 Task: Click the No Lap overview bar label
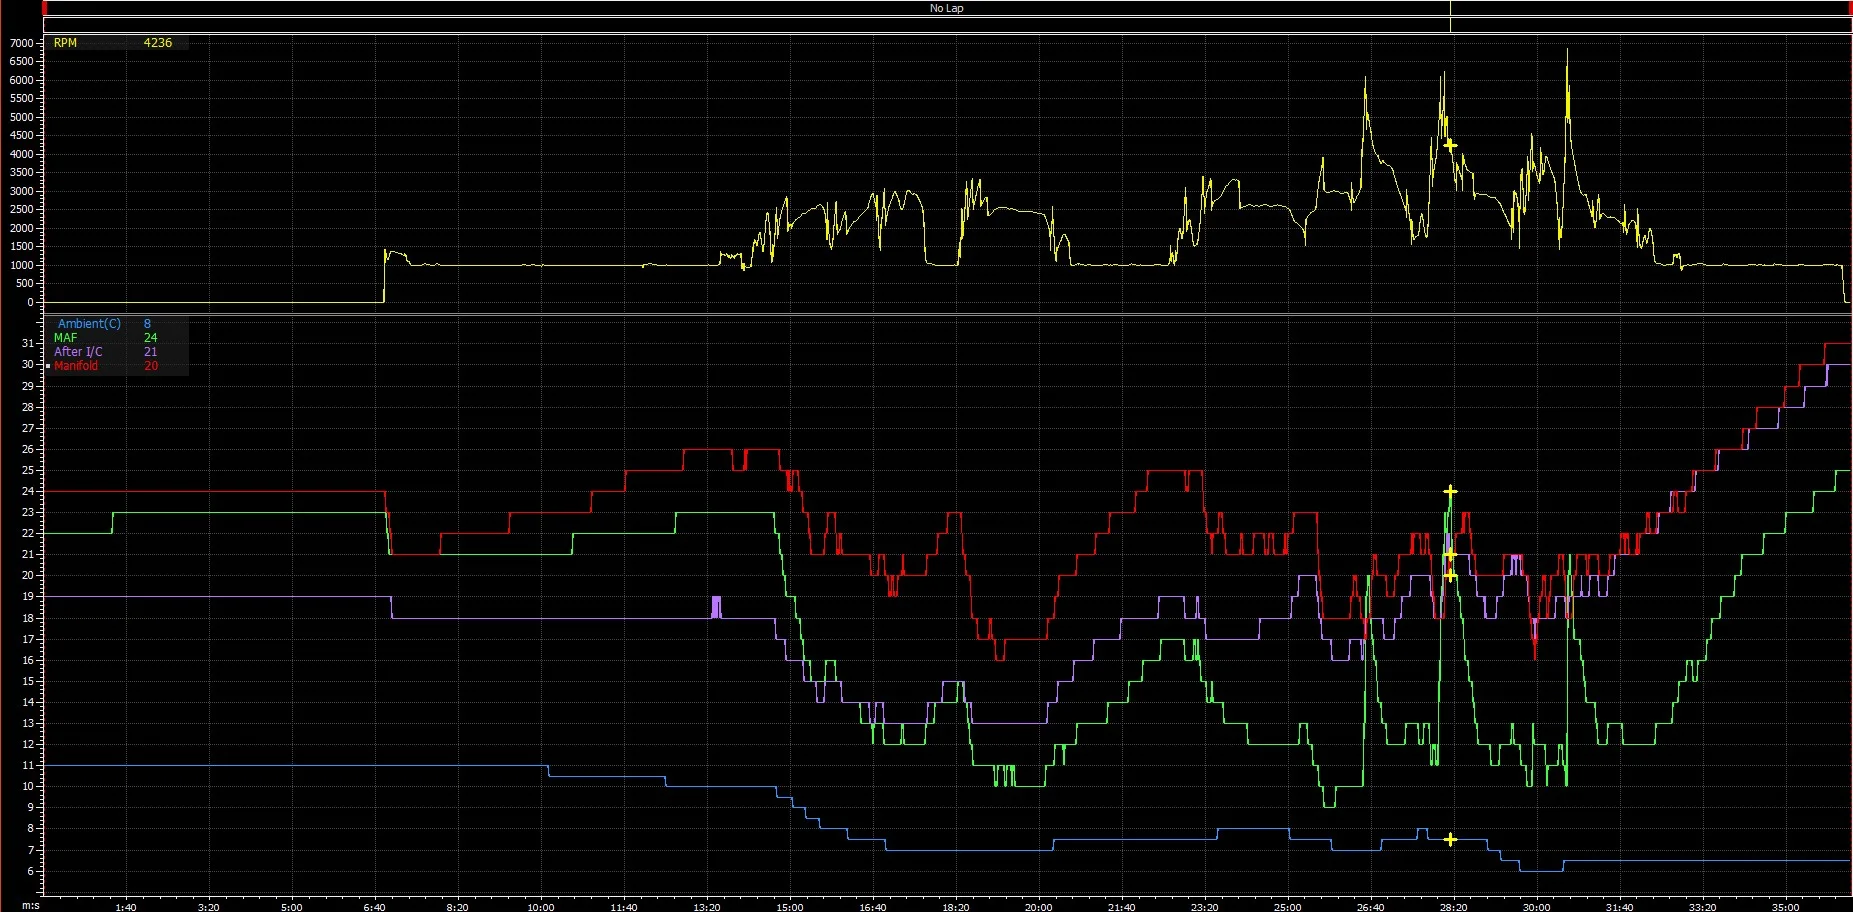pos(946,8)
